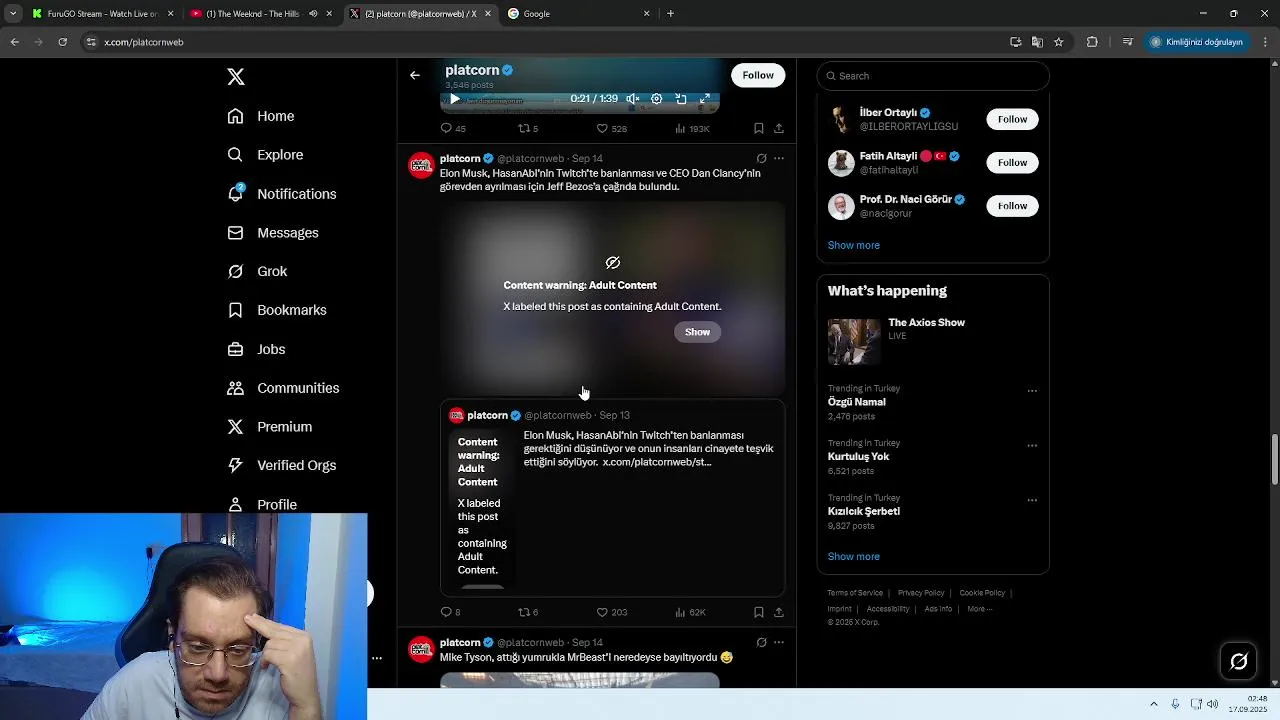The width and height of the screenshot is (1280, 720).
Task: Follow İlber Ortaylı
Action: click(x=1012, y=119)
